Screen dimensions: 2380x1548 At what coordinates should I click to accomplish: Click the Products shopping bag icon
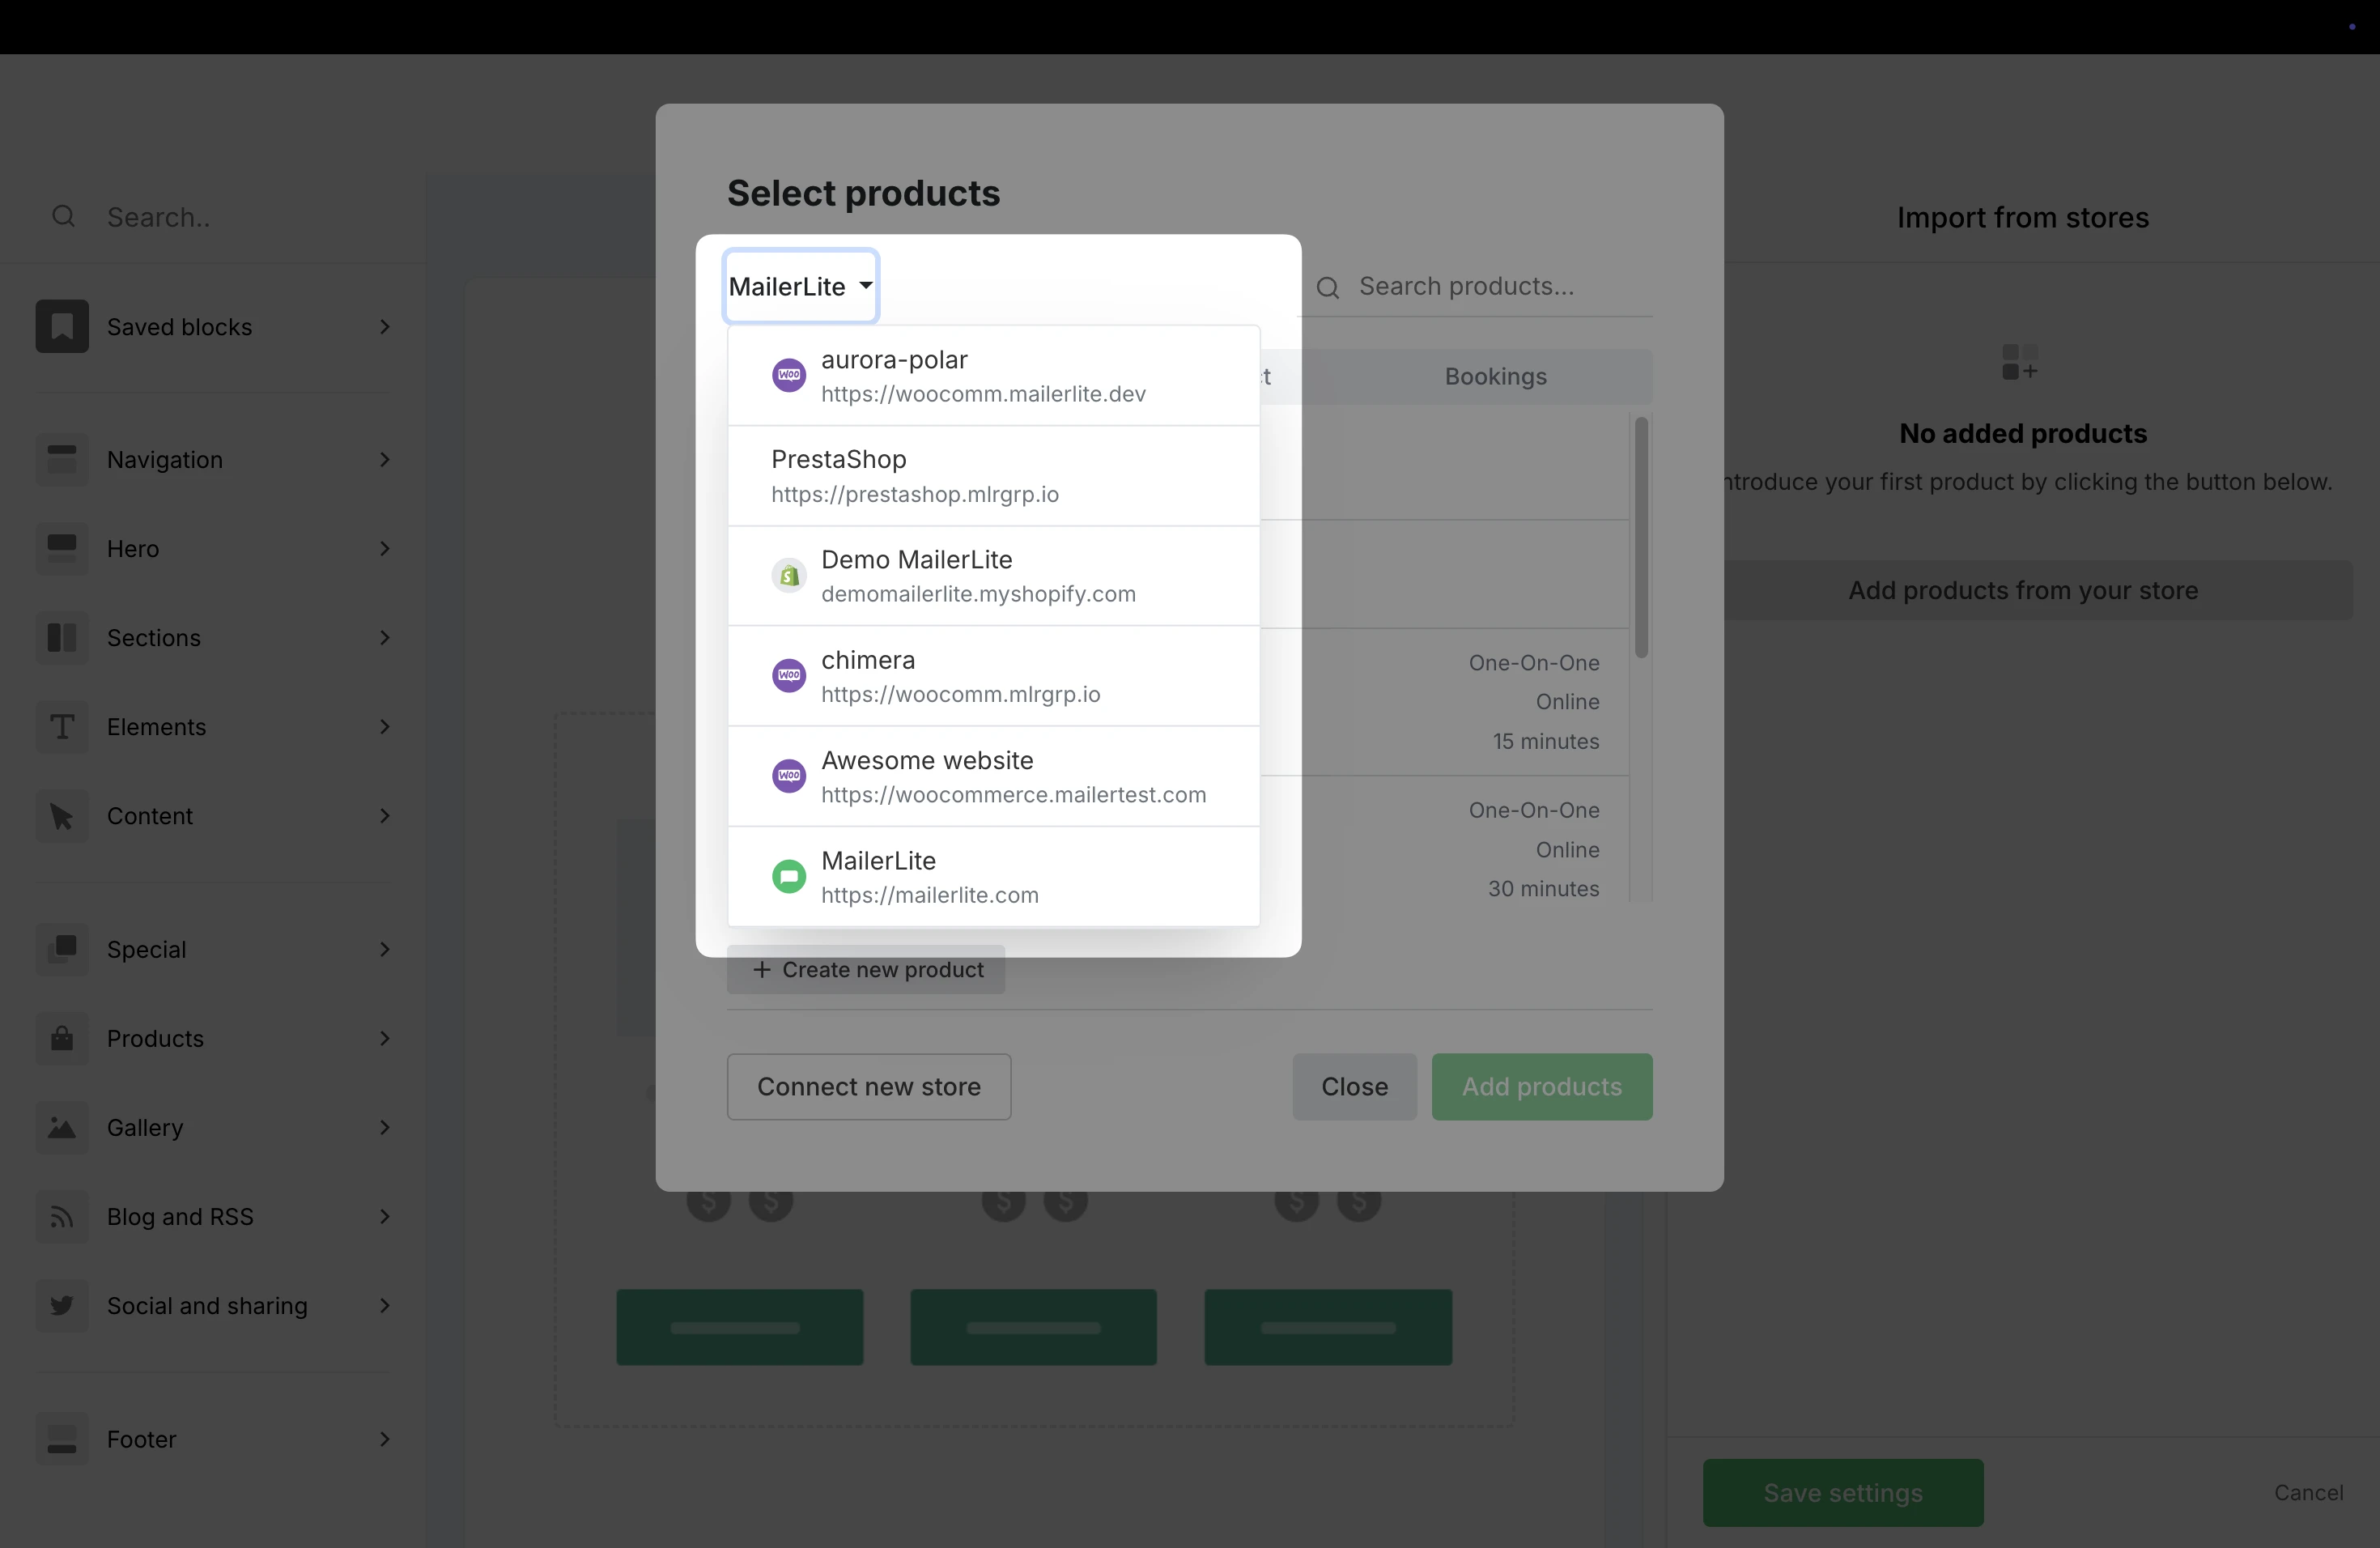coord(62,1038)
